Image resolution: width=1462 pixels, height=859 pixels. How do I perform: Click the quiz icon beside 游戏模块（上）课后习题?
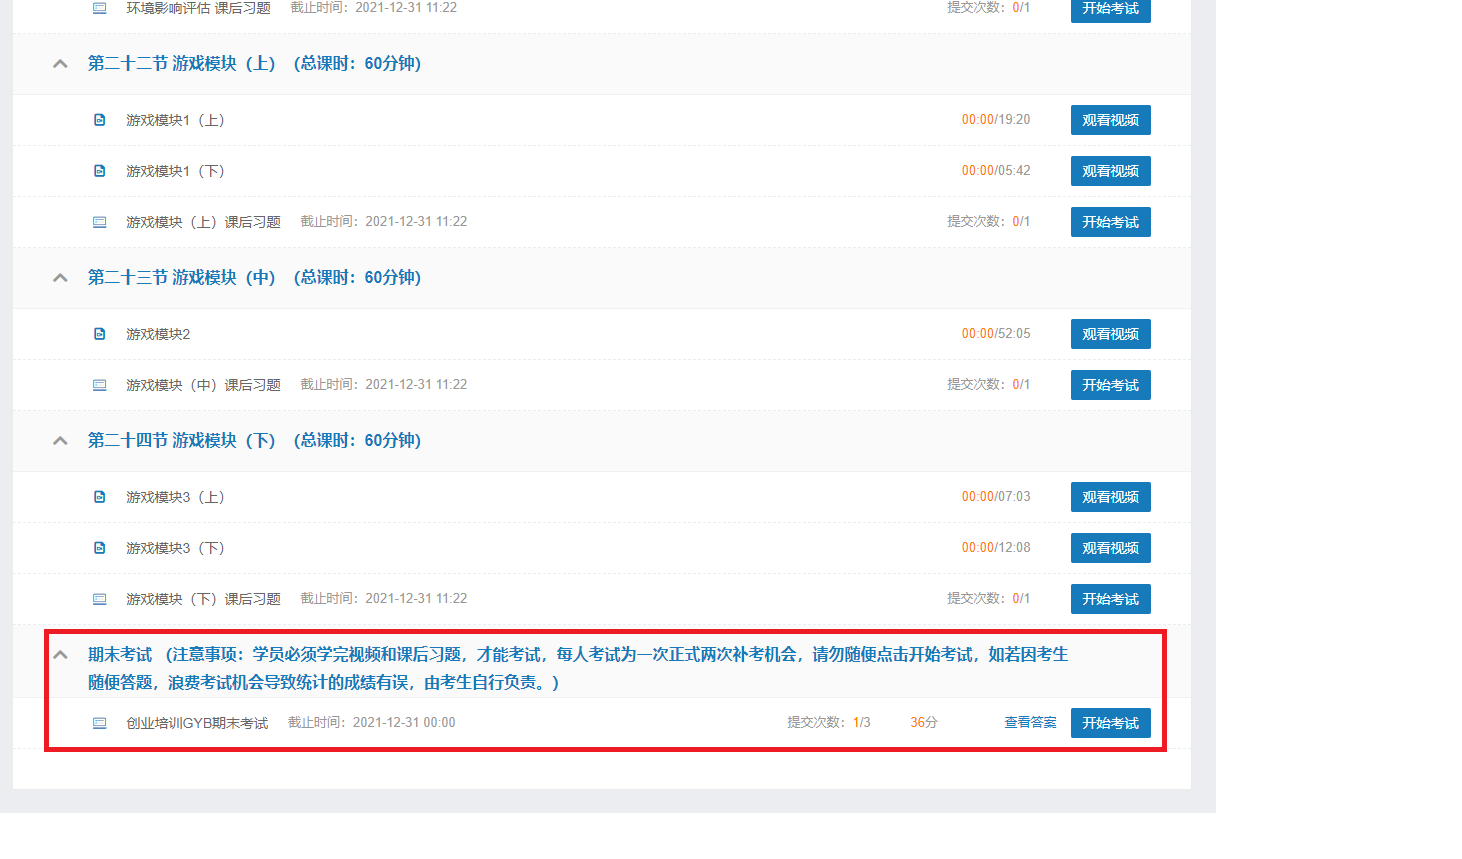[100, 222]
